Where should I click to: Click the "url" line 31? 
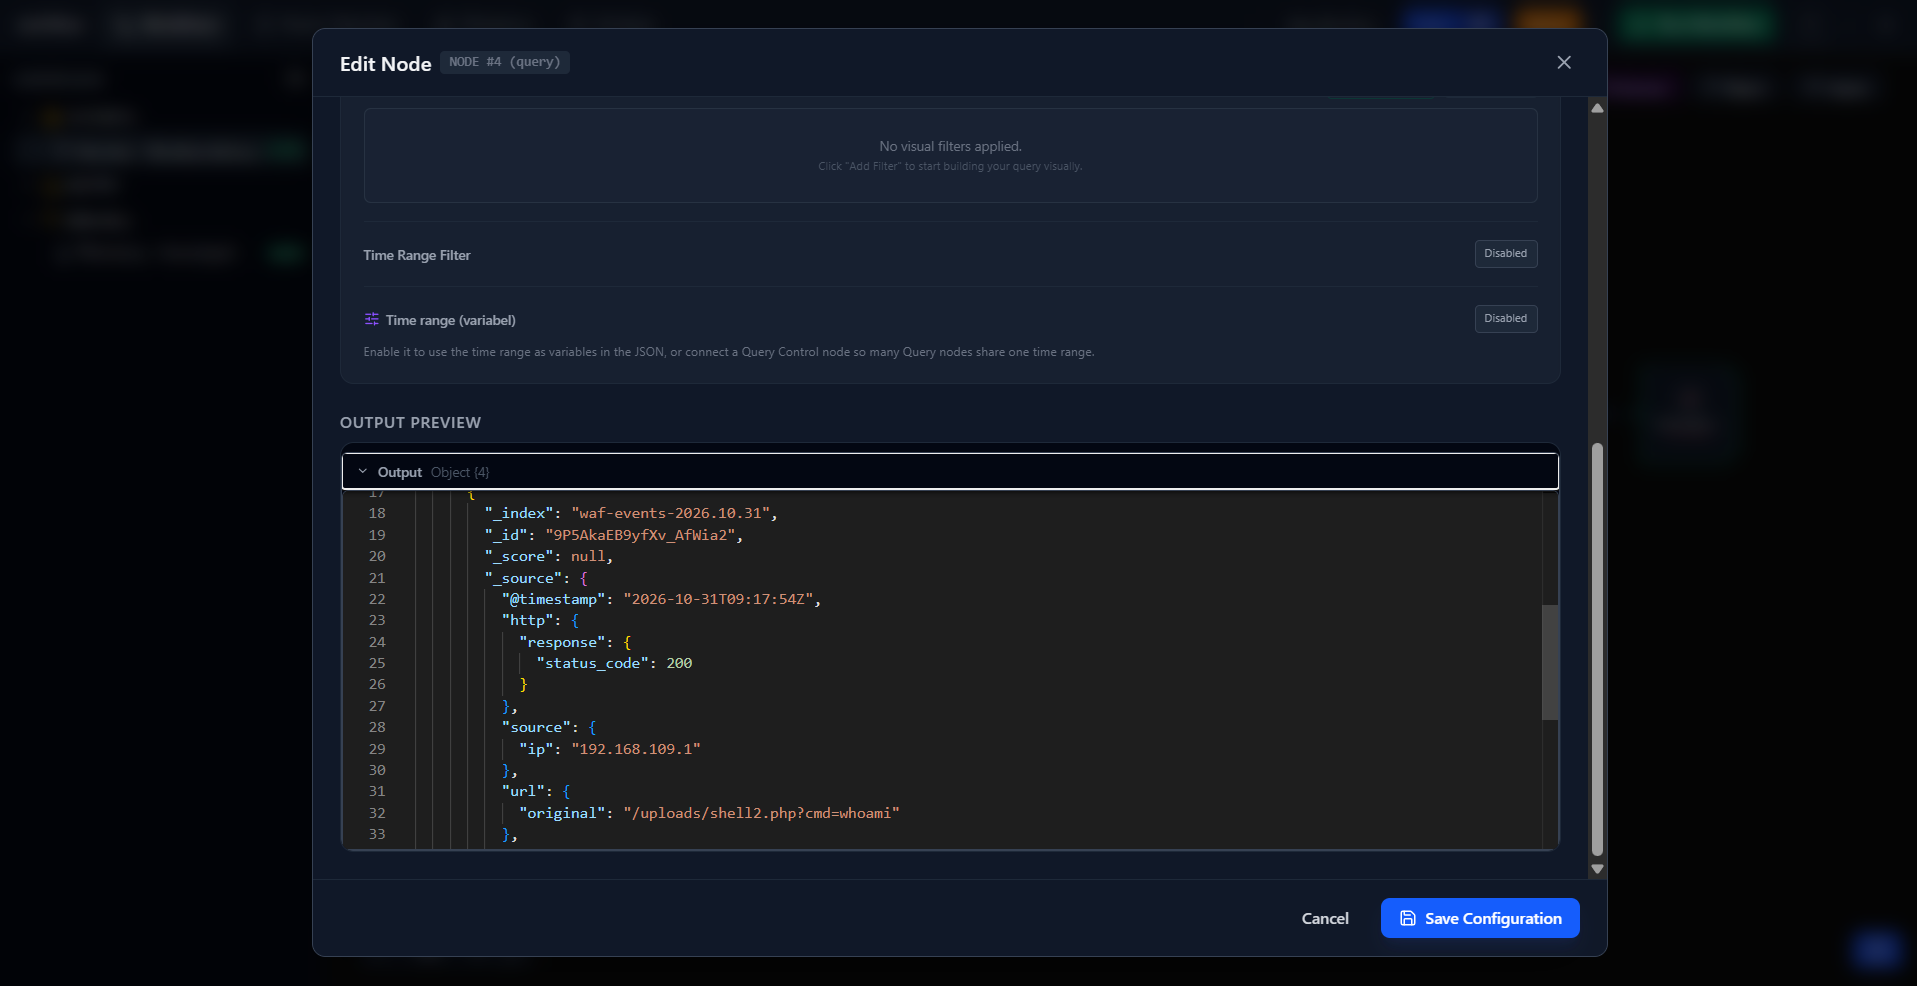tap(536, 791)
